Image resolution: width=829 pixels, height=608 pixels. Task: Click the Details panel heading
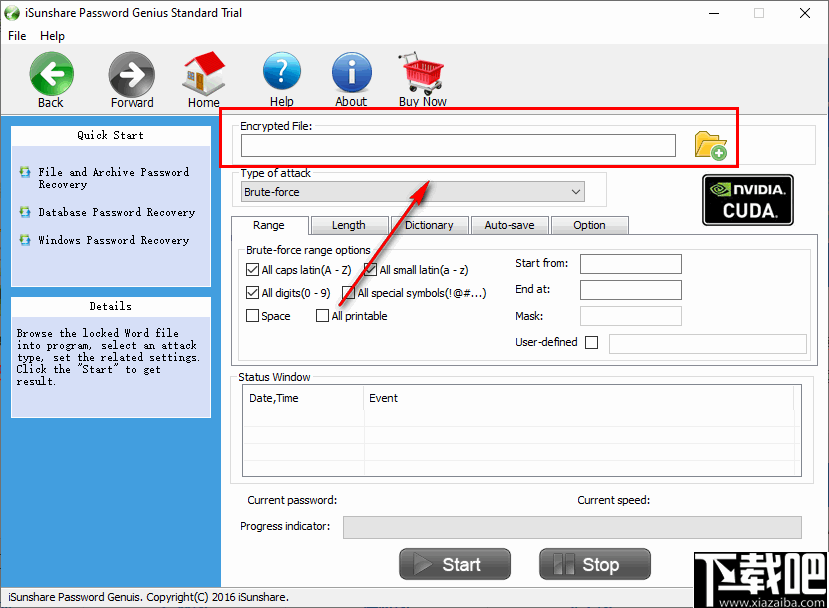110,307
